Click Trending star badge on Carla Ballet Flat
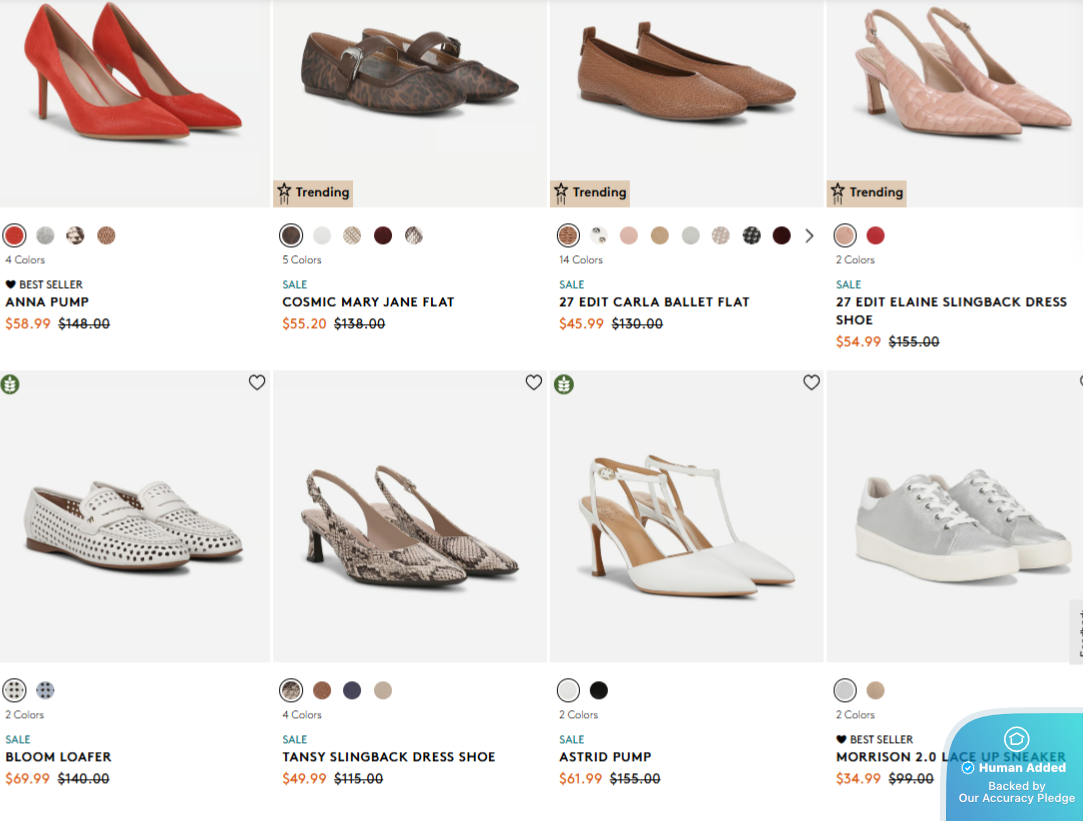This screenshot has height=821, width=1083. pos(591,193)
